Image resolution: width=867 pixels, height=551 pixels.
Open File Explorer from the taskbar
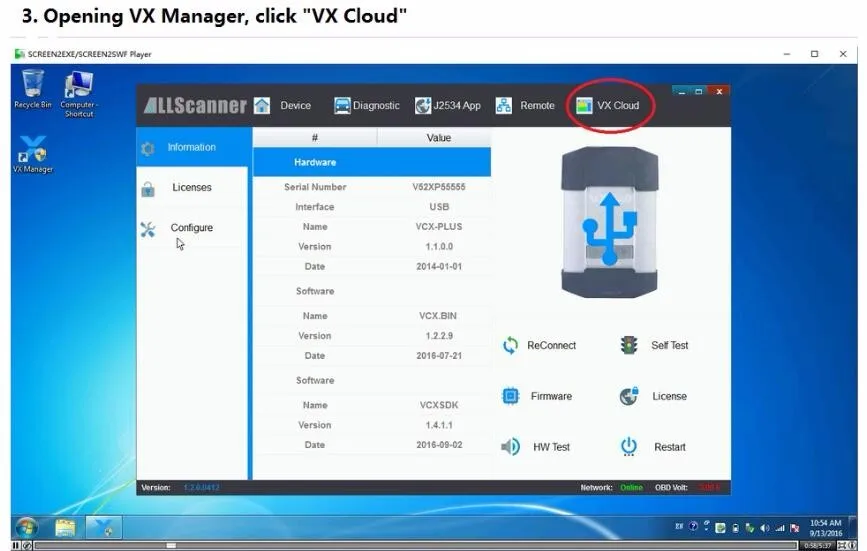65,528
